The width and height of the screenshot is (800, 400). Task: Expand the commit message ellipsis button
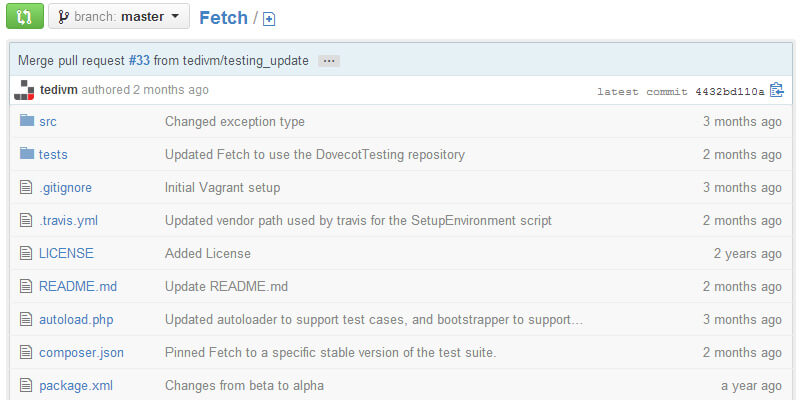329,61
